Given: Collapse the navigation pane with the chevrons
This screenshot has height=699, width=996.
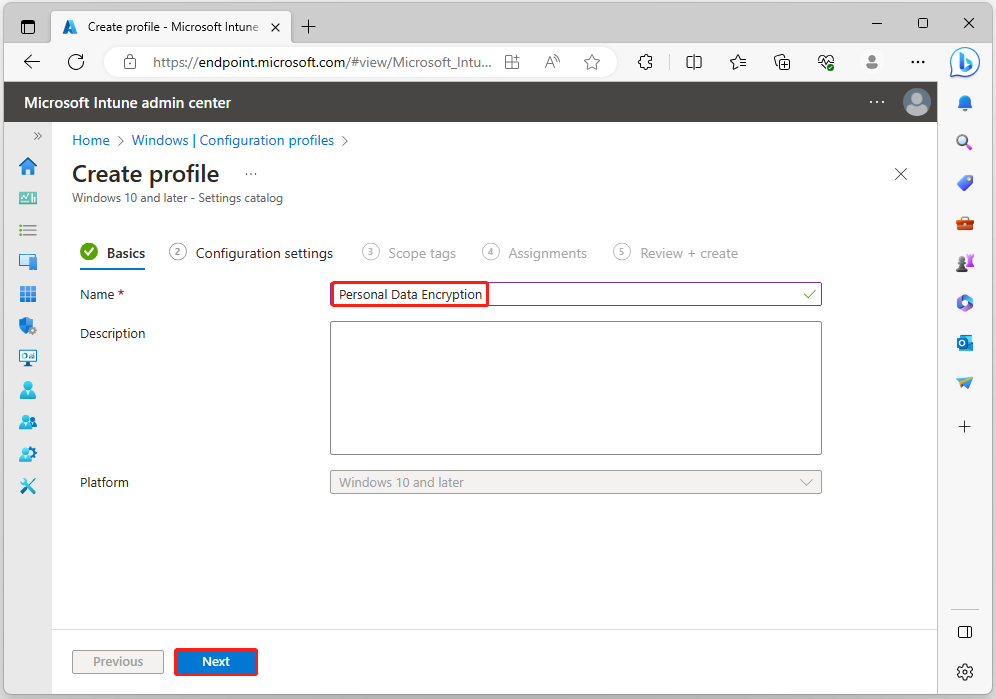Looking at the screenshot, I should tap(37, 137).
